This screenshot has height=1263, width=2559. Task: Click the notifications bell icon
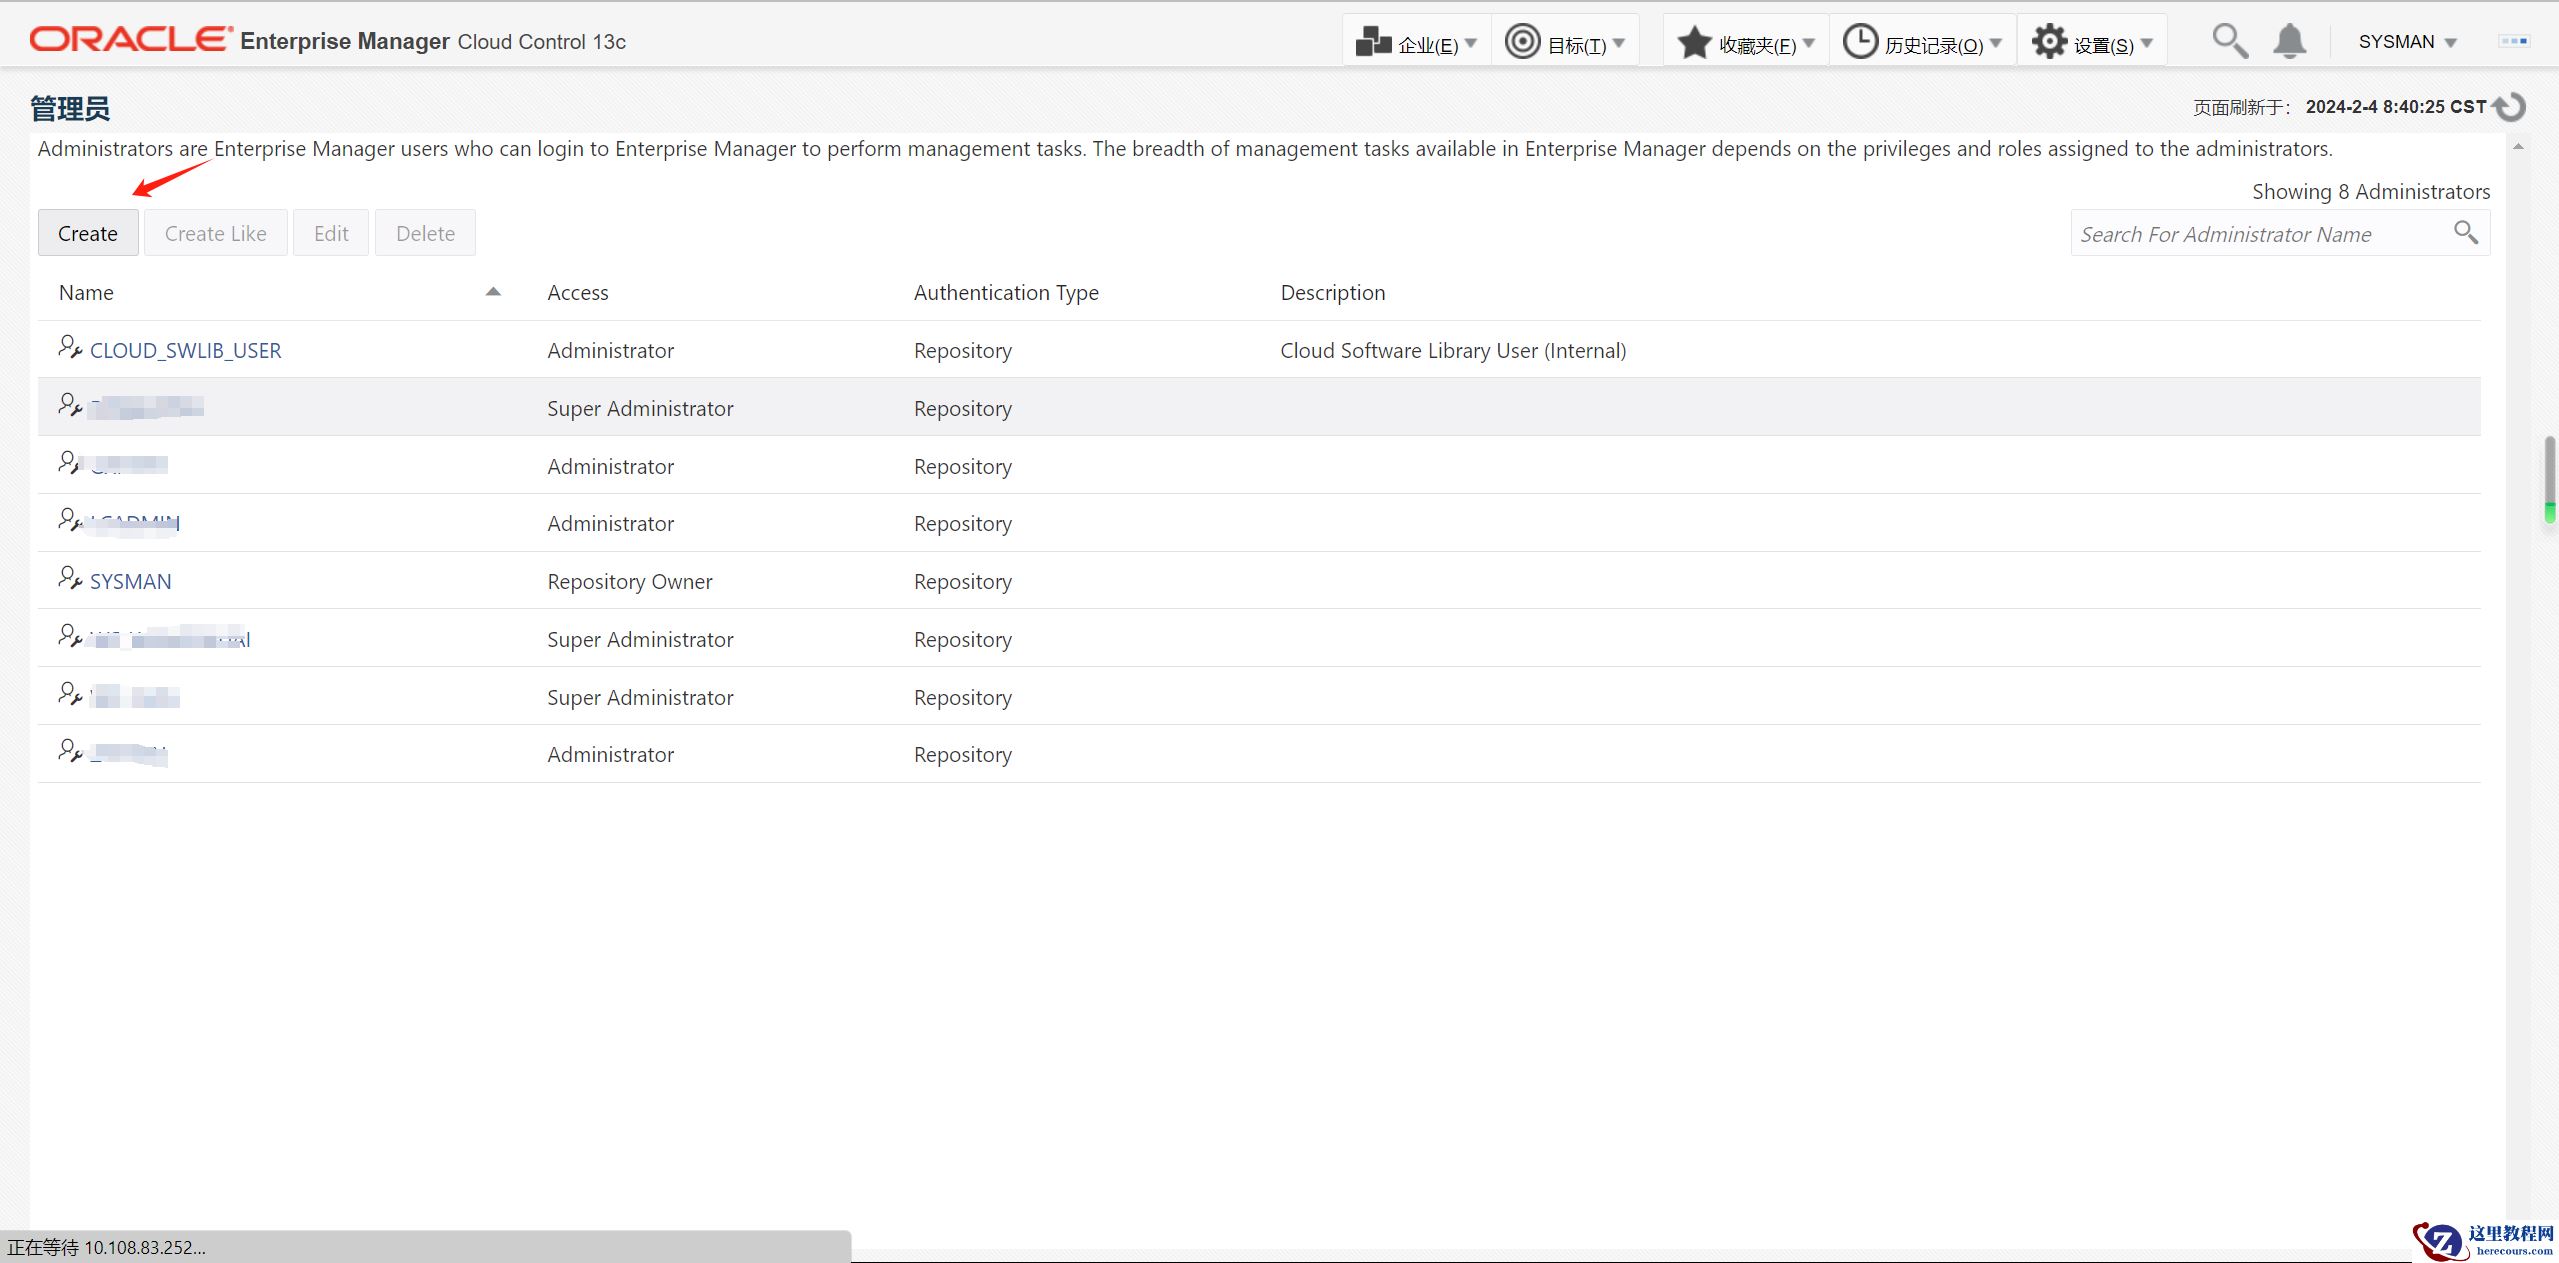point(2289,42)
